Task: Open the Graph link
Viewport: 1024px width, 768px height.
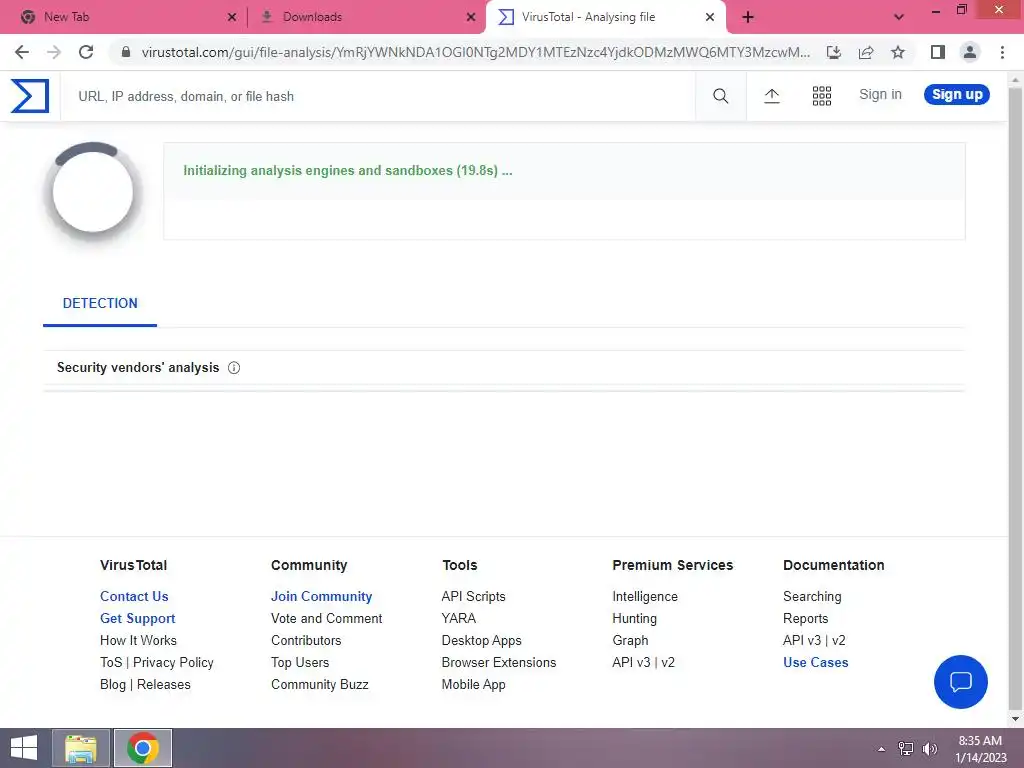Action: click(x=630, y=641)
